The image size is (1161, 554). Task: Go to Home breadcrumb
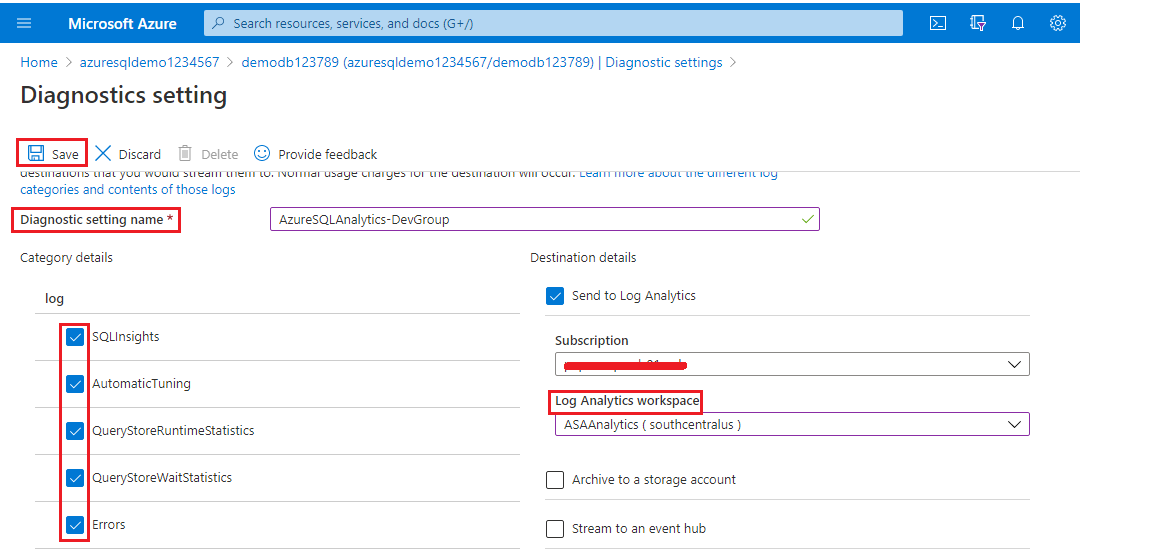[x=39, y=62]
